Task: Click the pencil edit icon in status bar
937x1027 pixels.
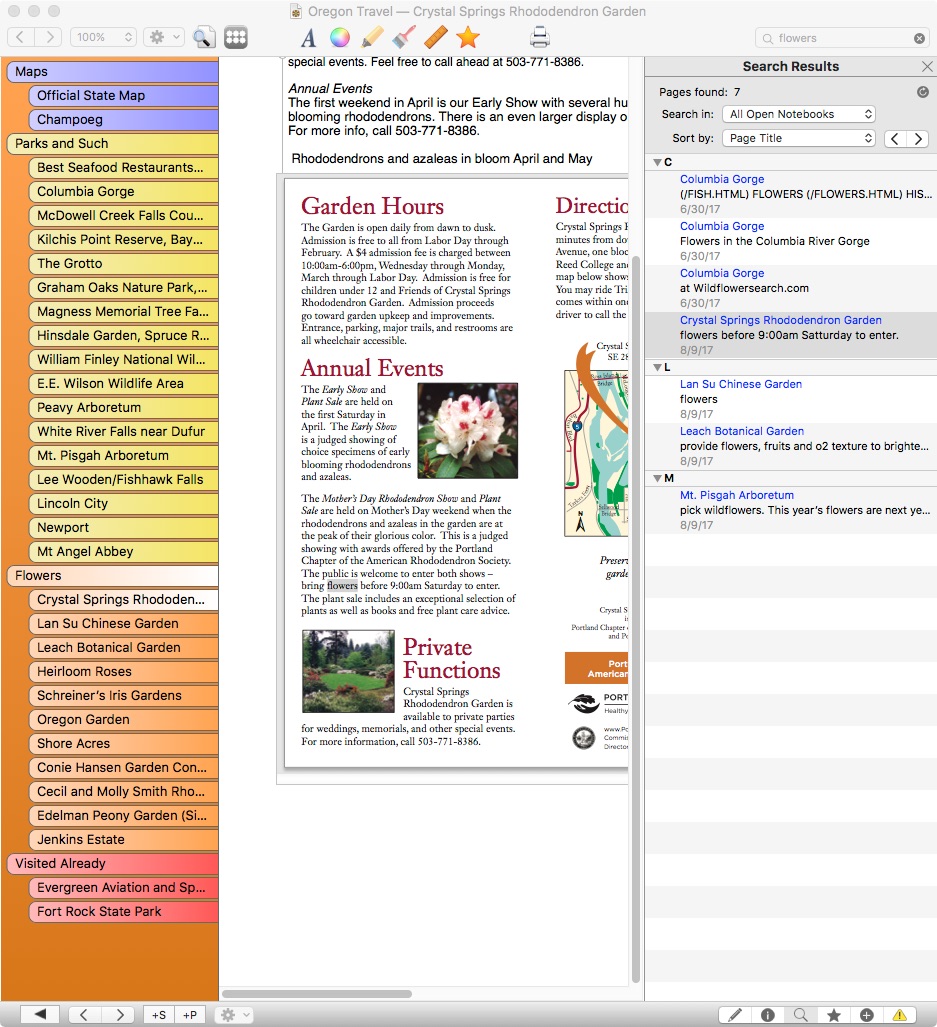Action: coord(735,1015)
